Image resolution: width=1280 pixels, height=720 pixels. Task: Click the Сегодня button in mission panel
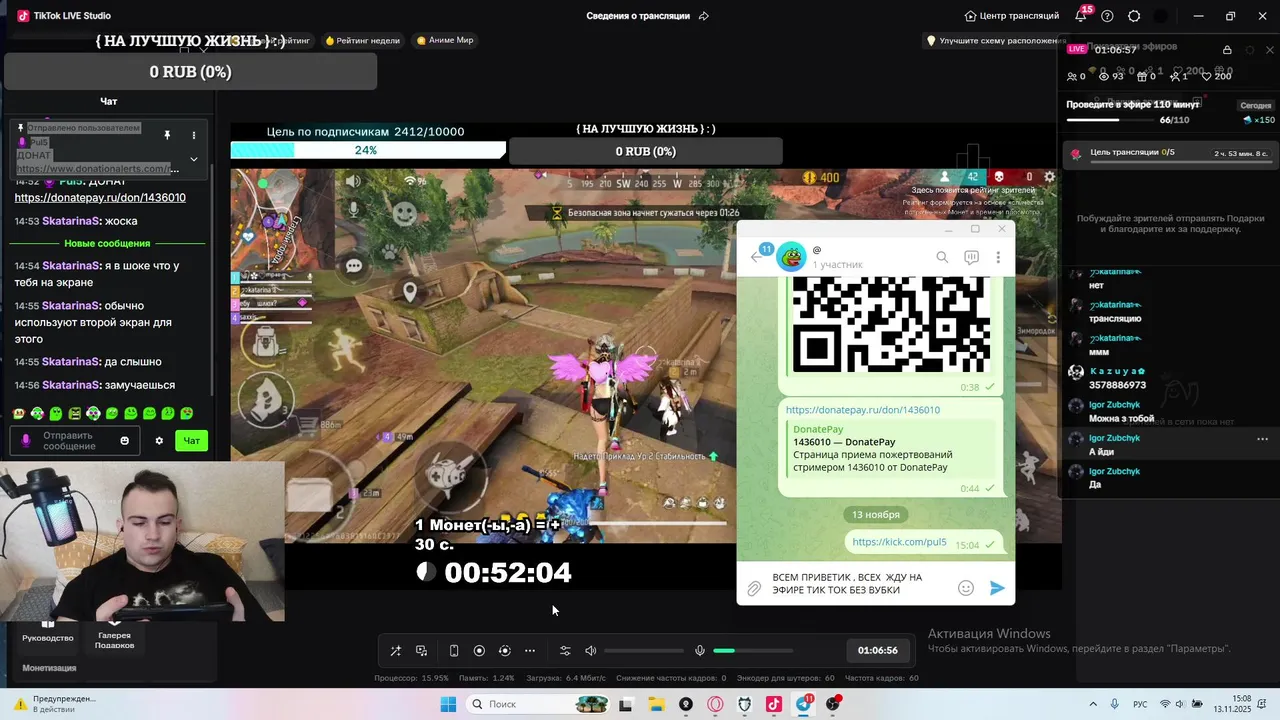pos(1256,105)
